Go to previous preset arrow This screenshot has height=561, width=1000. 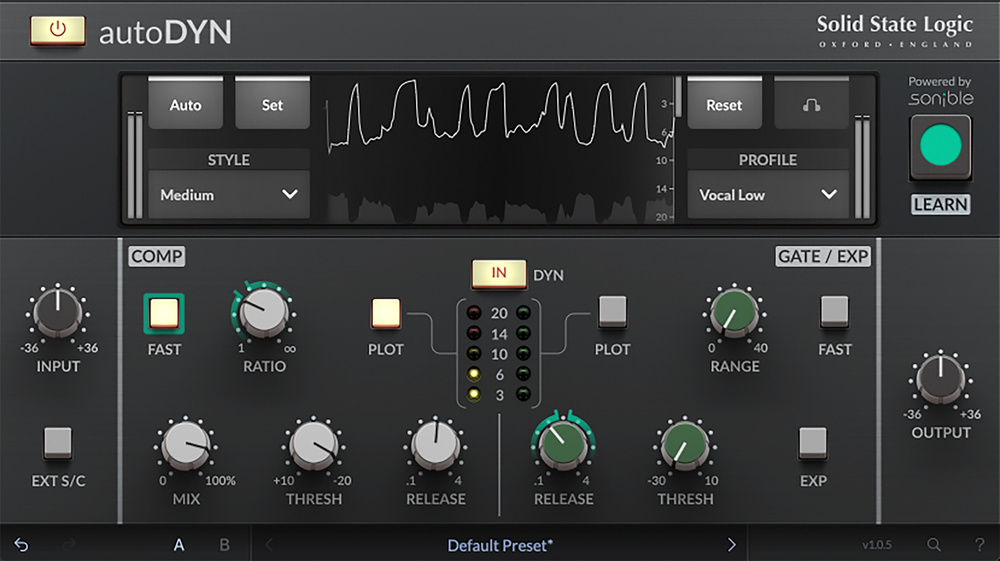tap(268, 545)
